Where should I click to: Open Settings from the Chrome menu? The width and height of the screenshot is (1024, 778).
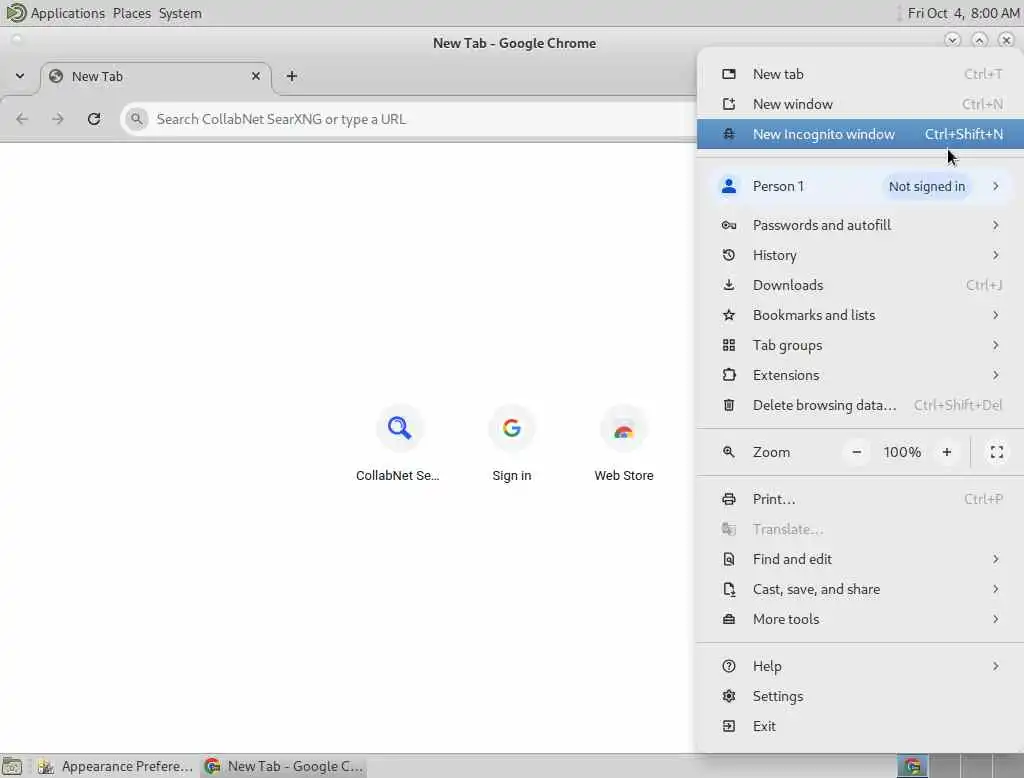pos(860,696)
